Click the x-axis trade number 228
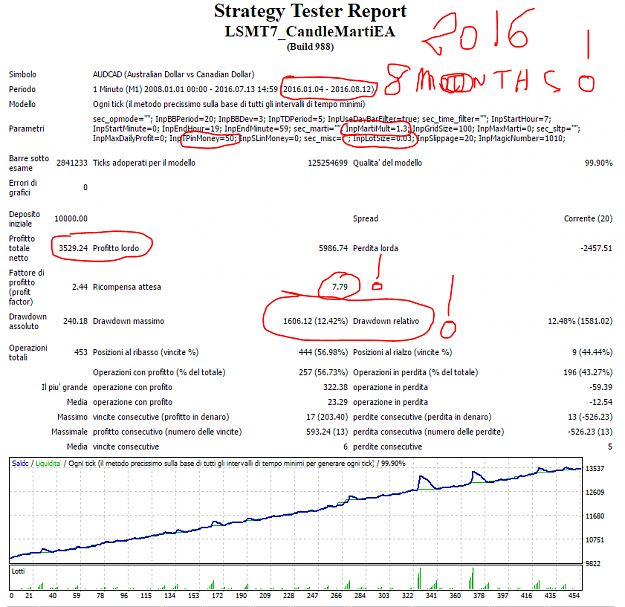This screenshot has width=625, height=607. (289, 595)
